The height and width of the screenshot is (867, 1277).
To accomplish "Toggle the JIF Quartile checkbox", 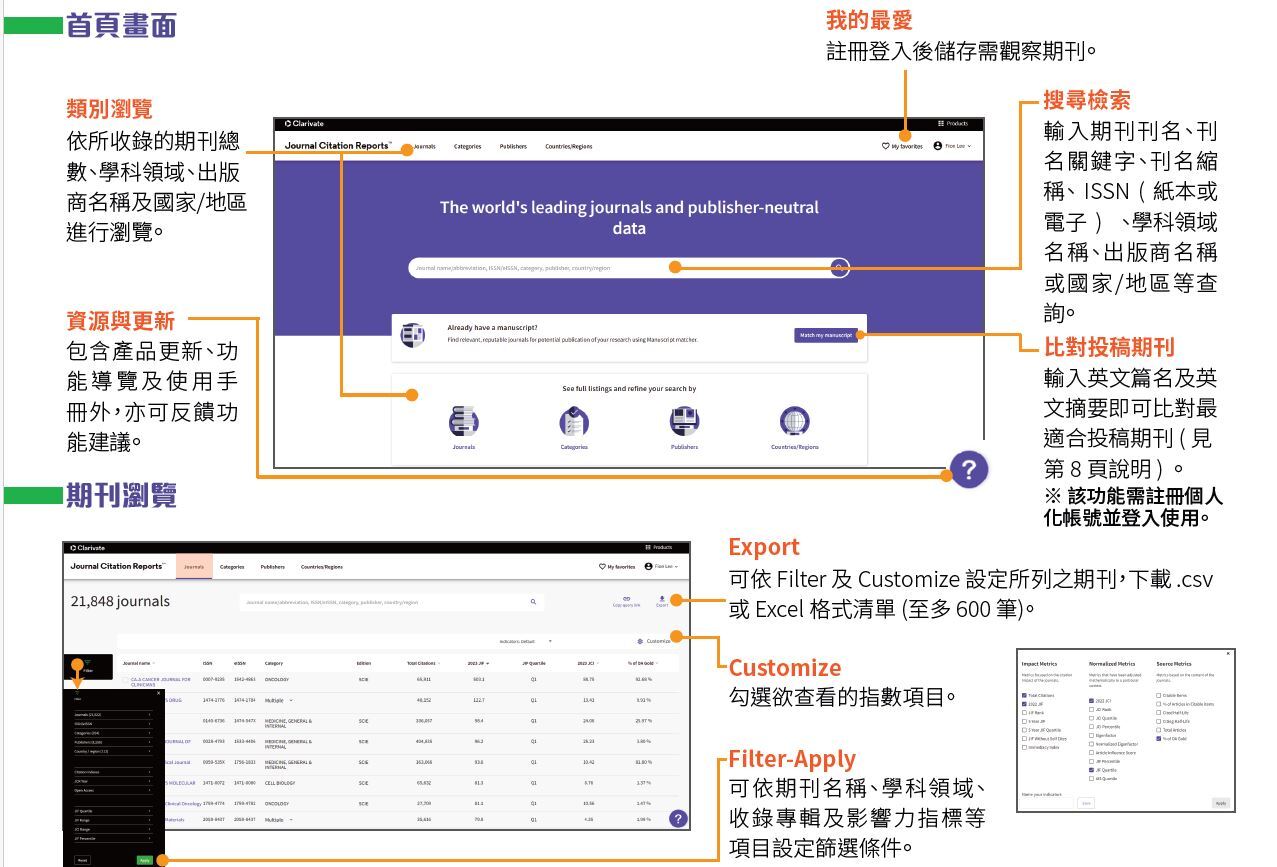I will coord(1091,770).
